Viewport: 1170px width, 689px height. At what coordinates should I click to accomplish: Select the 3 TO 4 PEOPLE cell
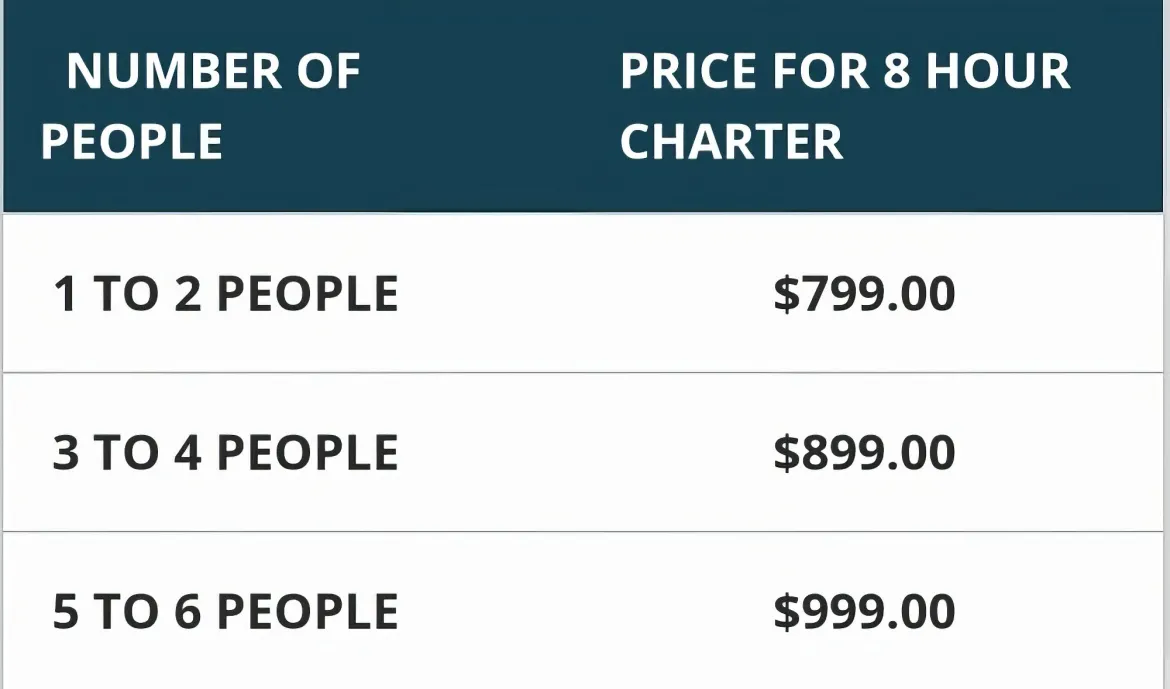coord(225,452)
